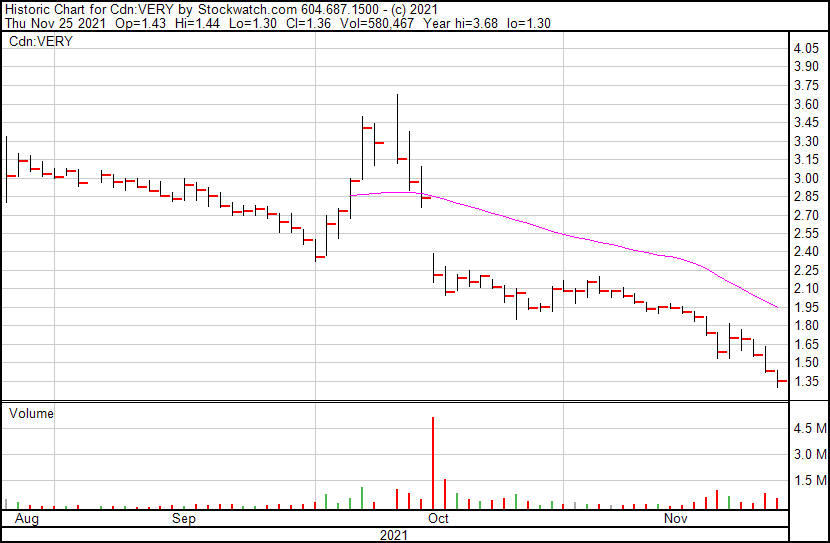Click the 4.5 M volume axis label
This screenshot has width=830, height=543.
(810, 428)
